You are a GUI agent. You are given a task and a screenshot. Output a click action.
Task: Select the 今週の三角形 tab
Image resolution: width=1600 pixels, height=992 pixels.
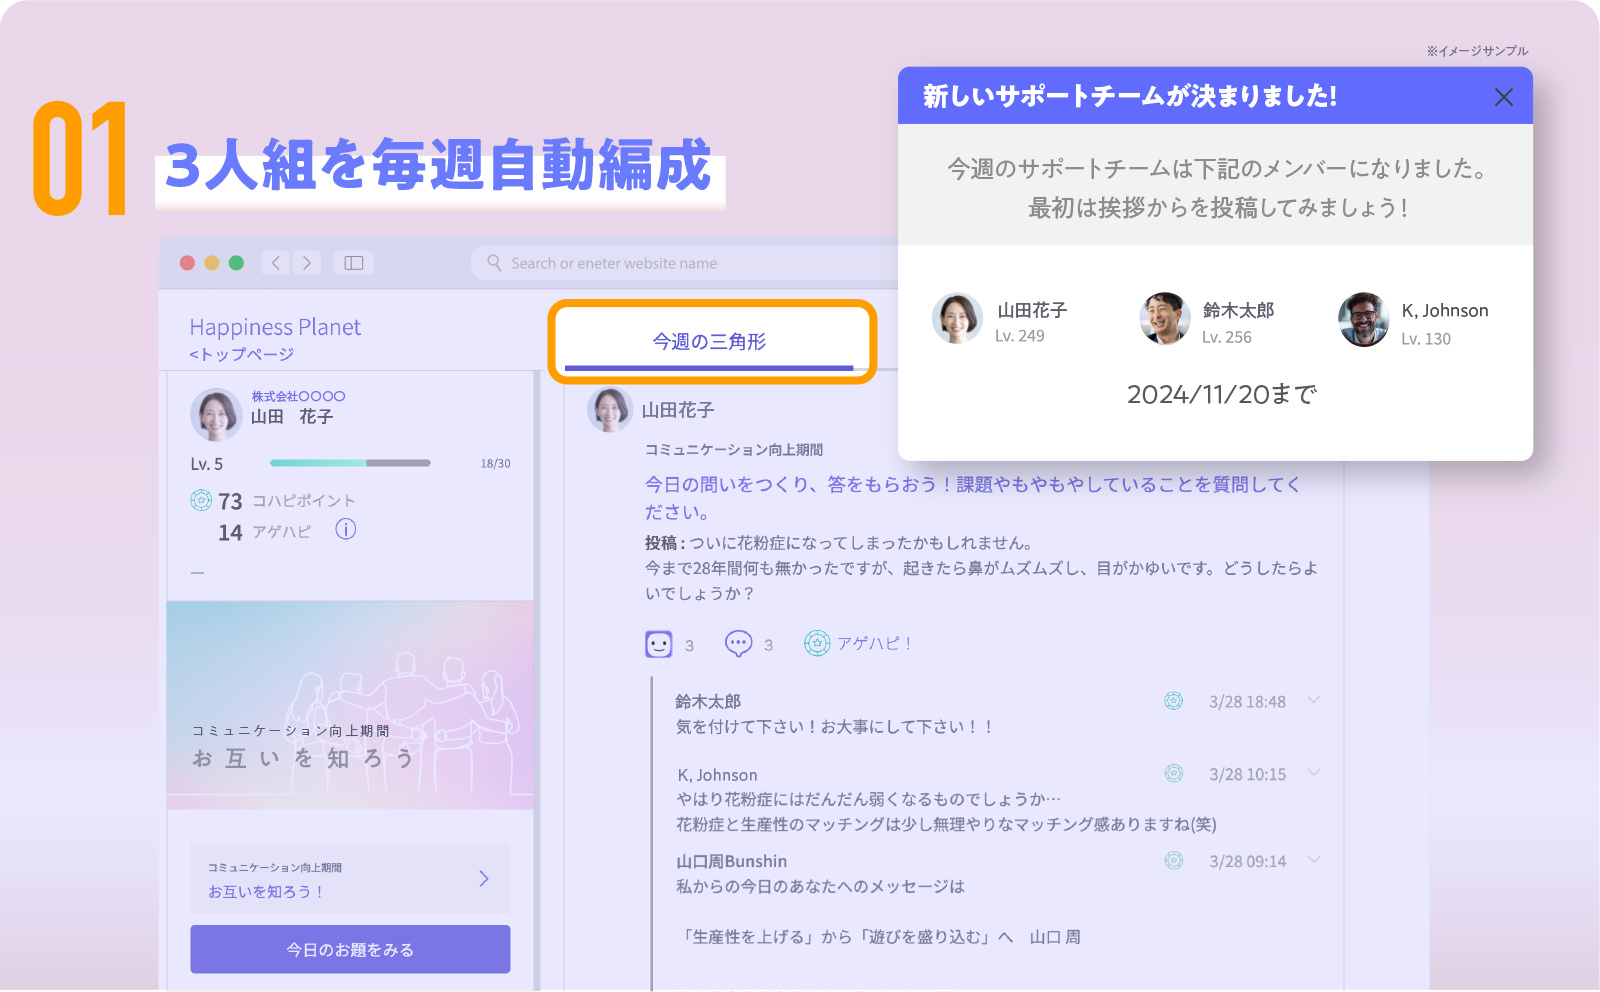(710, 342)
